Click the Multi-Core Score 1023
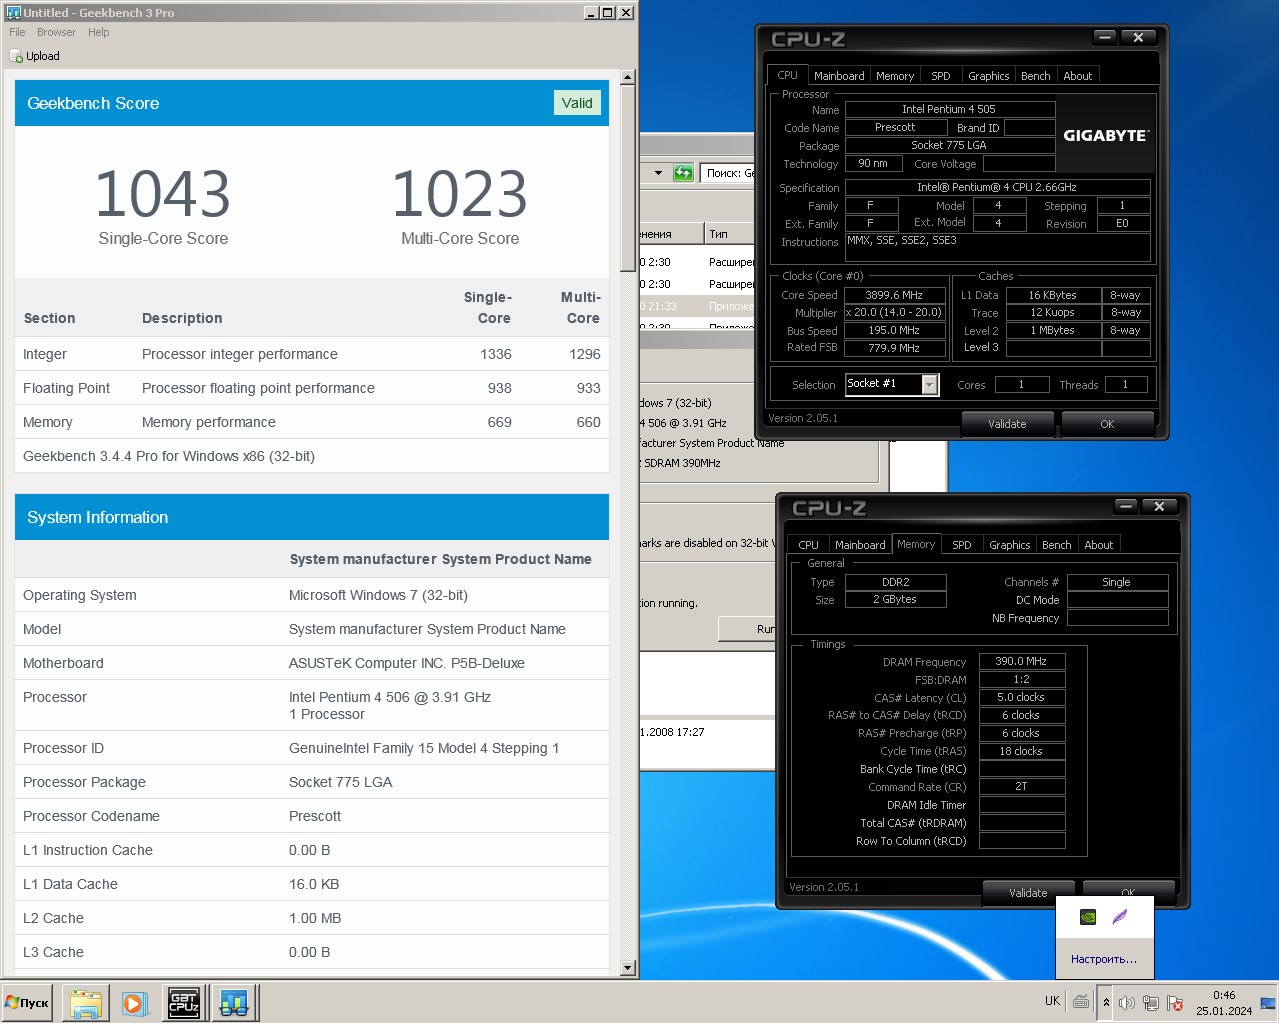Screen dimensions: 1279x1023 tap(460, 194)
